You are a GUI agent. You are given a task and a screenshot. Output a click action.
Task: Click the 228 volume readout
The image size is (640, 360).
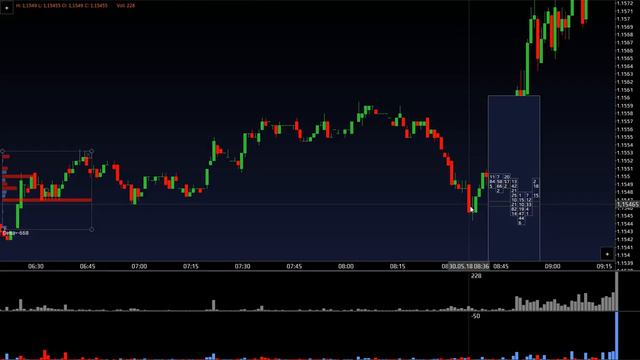476,276
